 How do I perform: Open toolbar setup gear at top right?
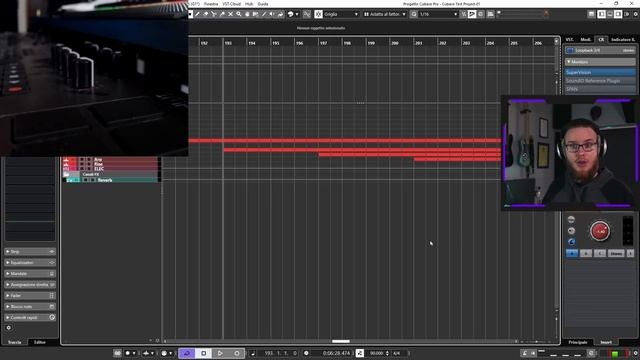tap(636, 14)
